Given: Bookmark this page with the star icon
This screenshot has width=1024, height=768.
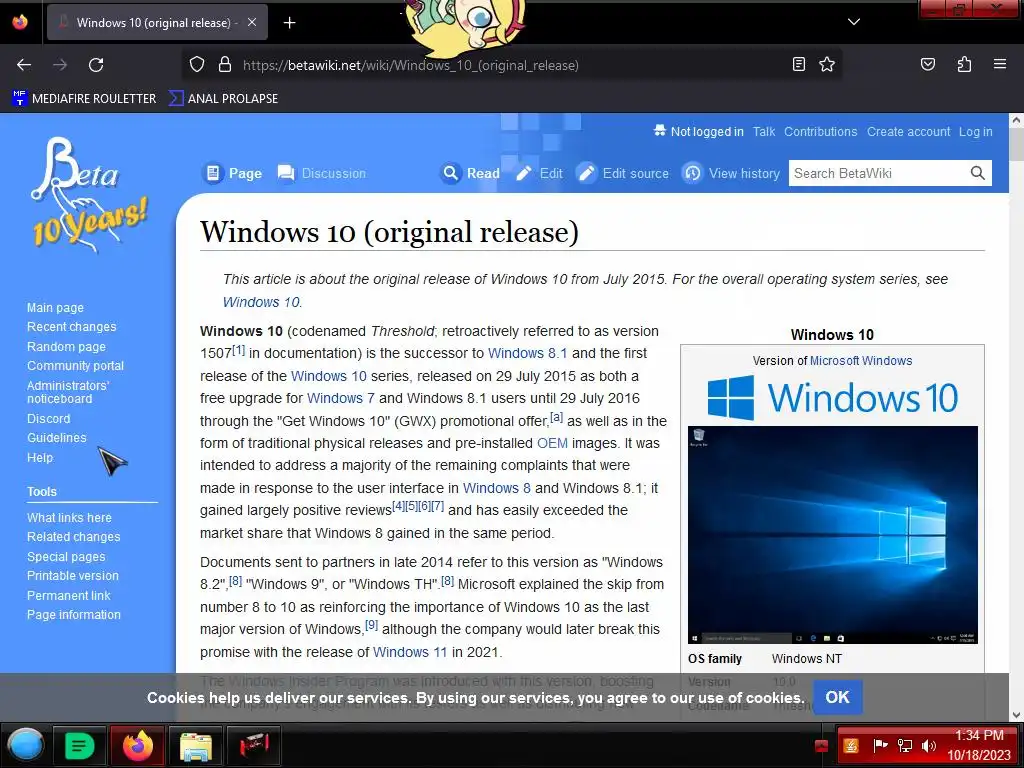Looking at the screenshot, I should coord(827,64).
